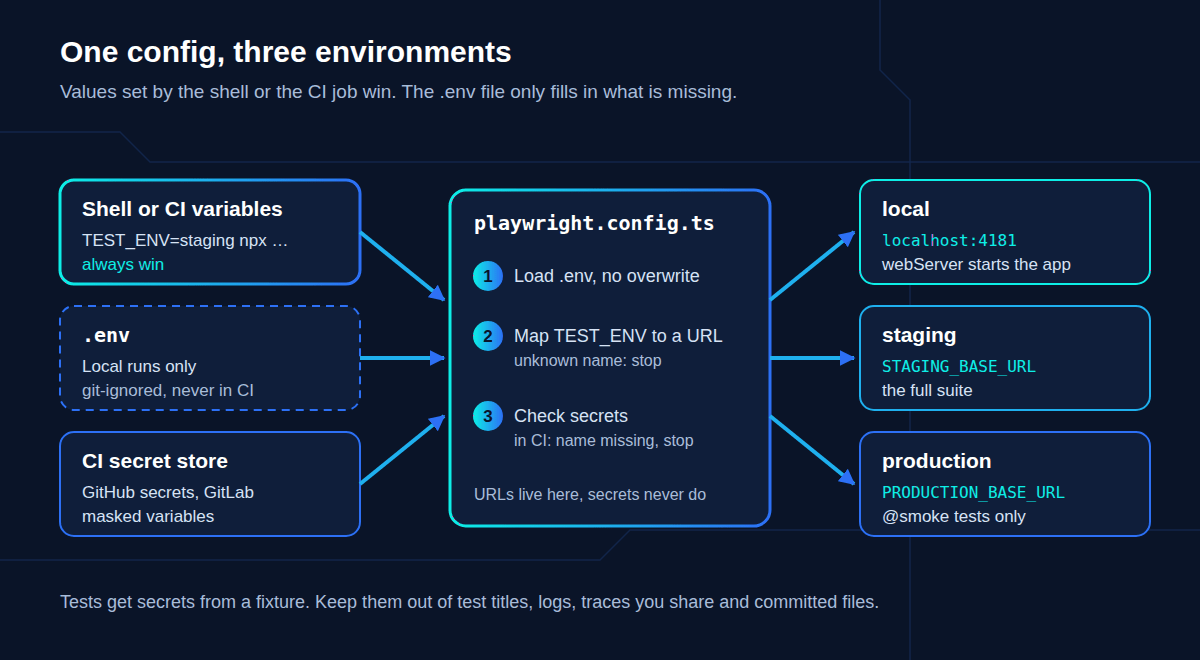Click the title "One config, three environments"

pos(286,52)
